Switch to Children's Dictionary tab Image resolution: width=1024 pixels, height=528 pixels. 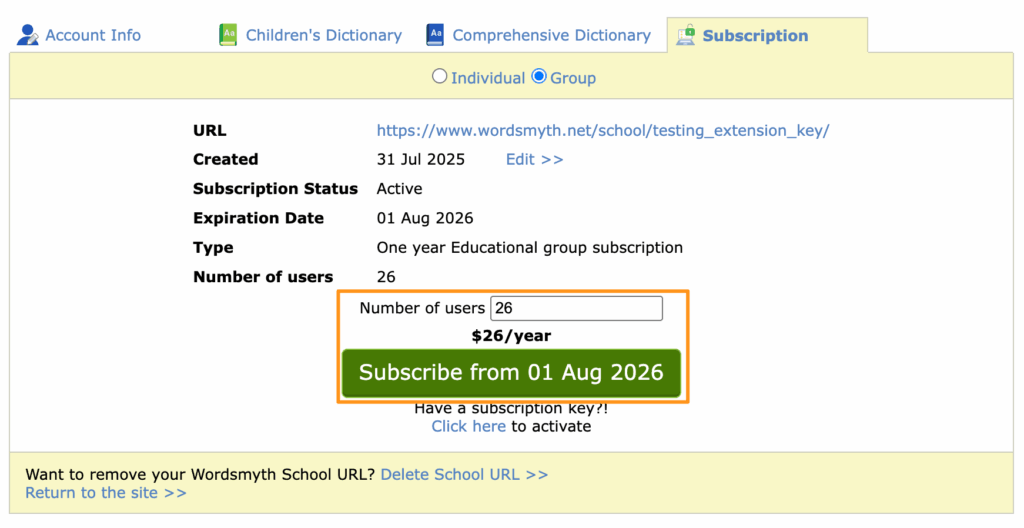point(323,35)
